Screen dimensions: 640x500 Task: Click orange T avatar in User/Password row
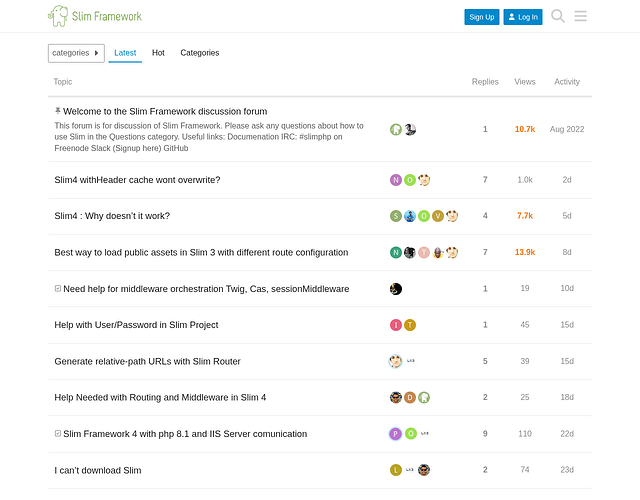[x=410, y=325]
